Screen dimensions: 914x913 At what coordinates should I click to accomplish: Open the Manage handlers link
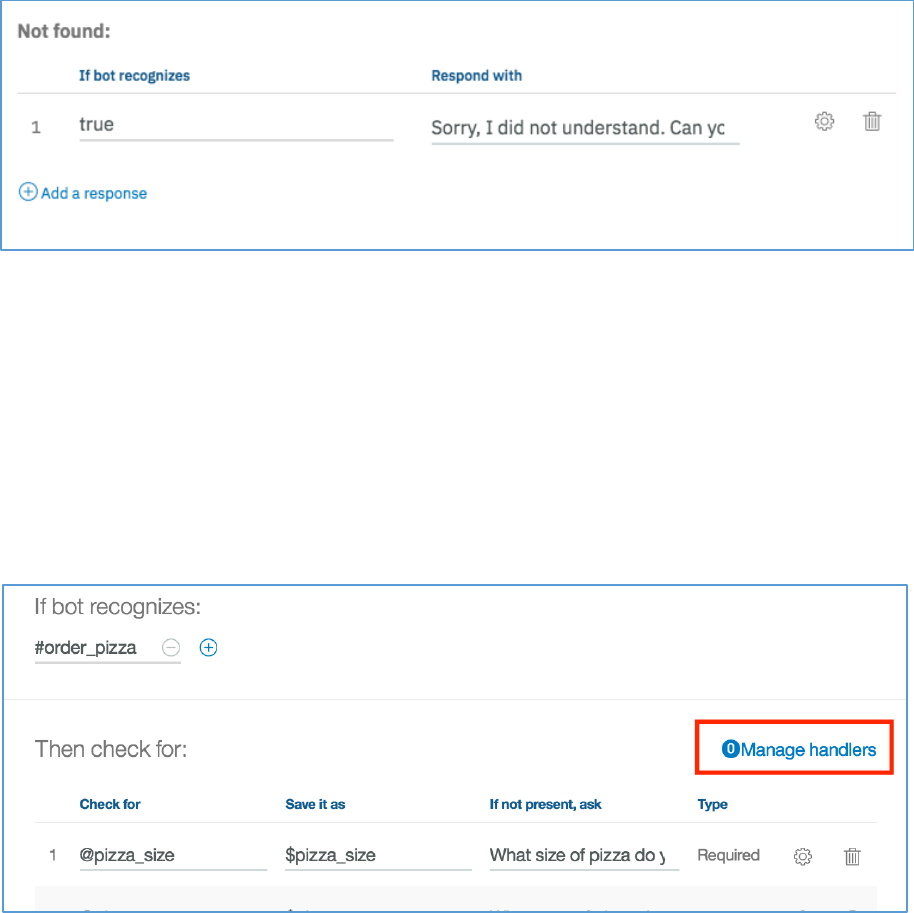pyautogui.click(x=808, y=749)
